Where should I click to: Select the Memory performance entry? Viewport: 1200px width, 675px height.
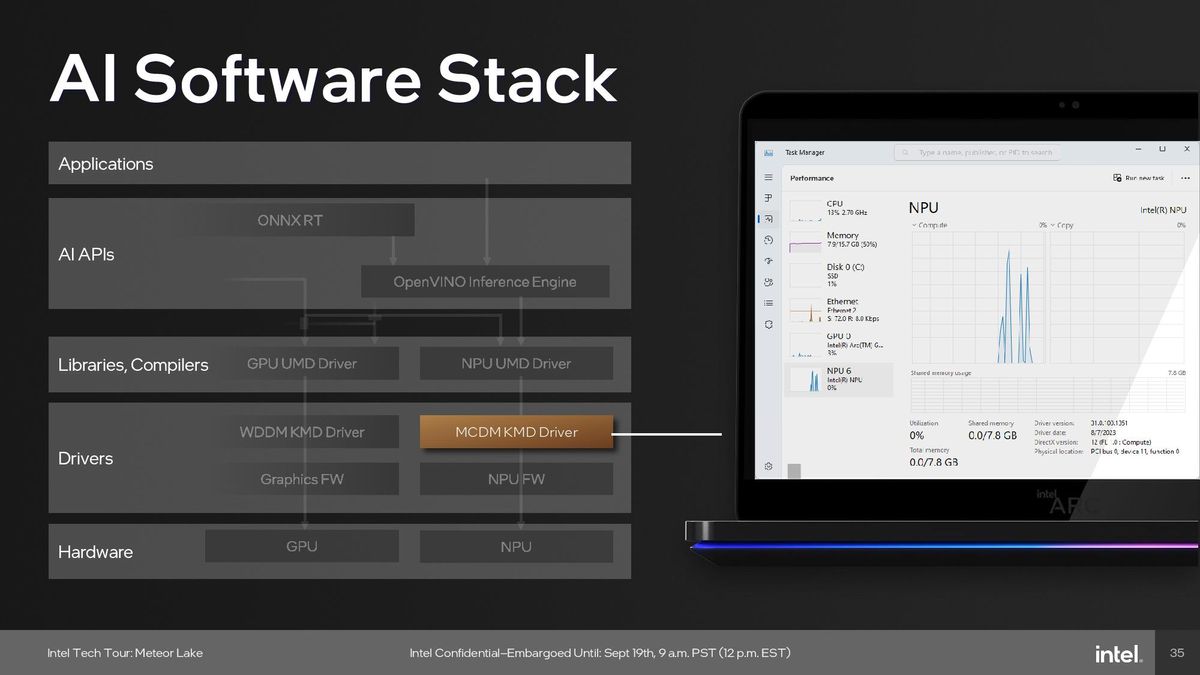coord(837,241)
